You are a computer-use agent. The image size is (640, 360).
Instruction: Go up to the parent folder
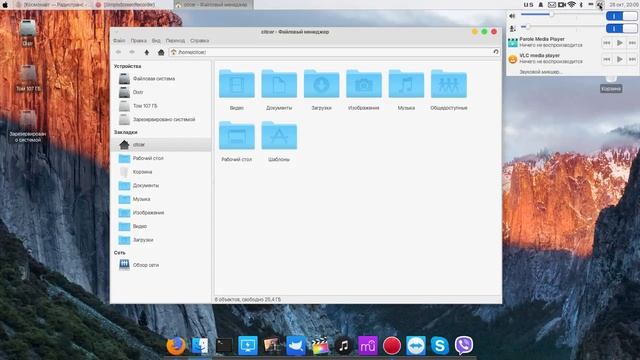point(147,52)
